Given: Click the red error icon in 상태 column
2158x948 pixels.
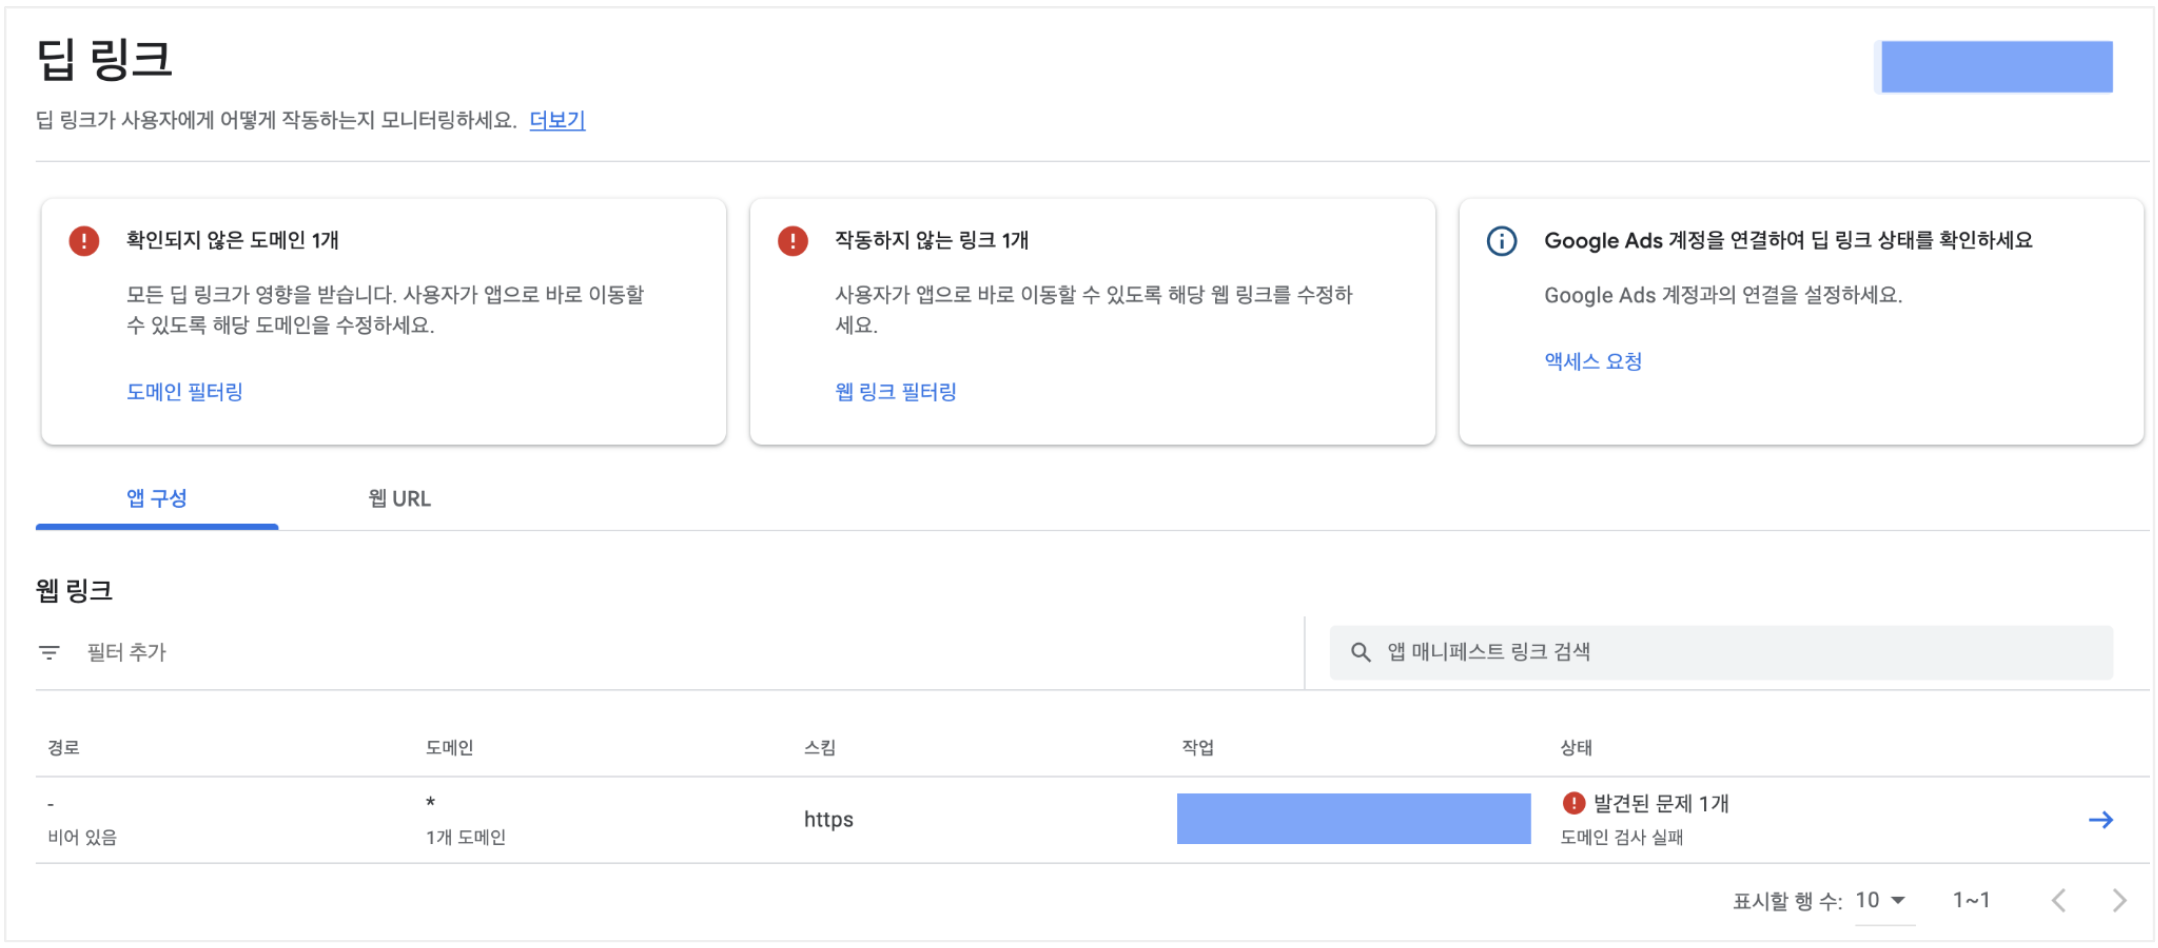Looking at the screenshot, I should pos(1574,803).
